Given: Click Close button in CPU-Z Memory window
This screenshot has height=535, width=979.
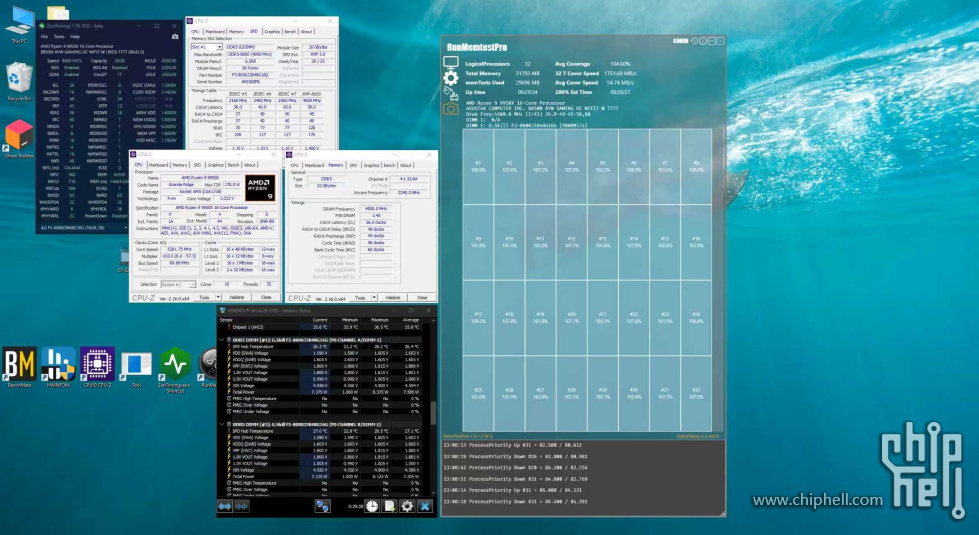Looking at the screenshot, I should tap(423, 298).
